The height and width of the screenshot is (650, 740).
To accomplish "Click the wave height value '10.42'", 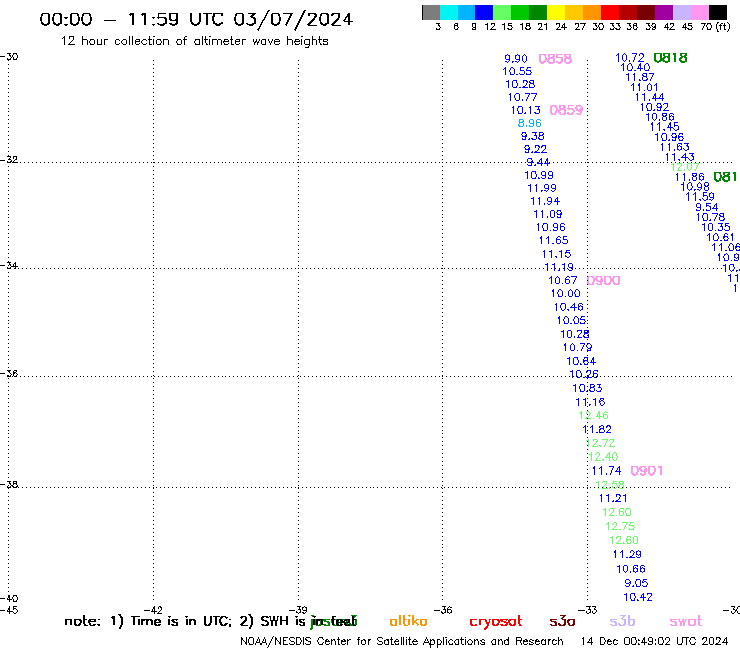I will click(638, 597).
